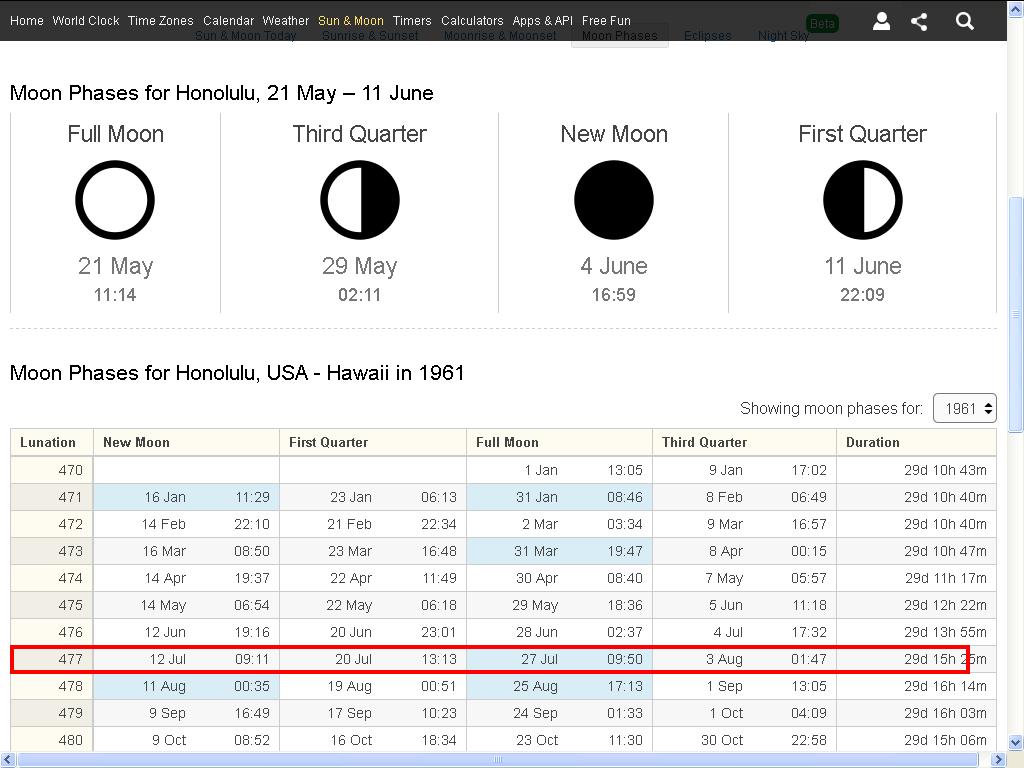Open the share icon in header

(x=919, y=21)
